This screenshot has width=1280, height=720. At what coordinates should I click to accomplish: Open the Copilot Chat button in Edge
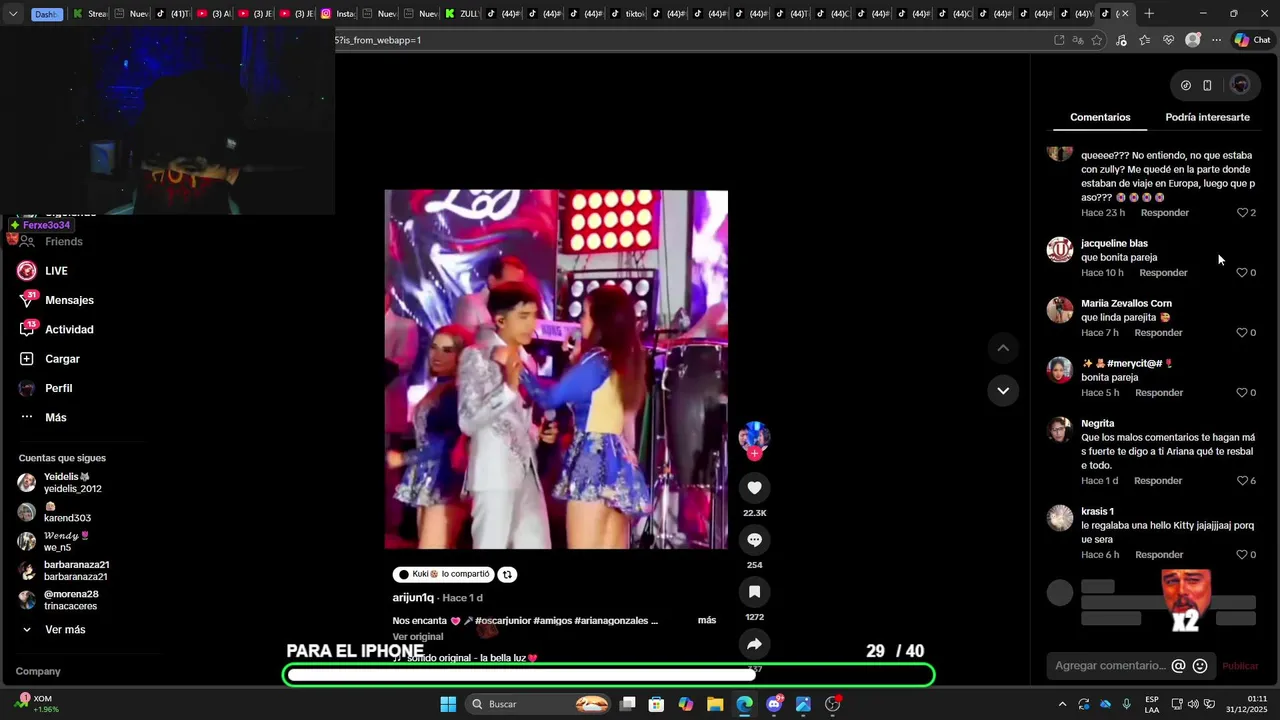coord(1252,40)
